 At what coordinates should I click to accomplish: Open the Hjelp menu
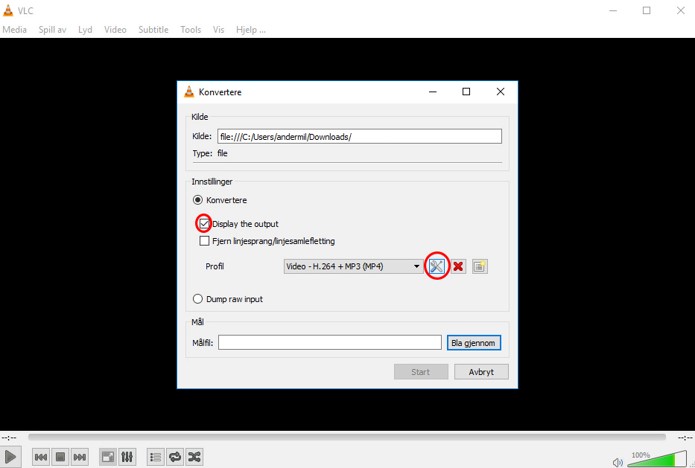click(x=251, y=30)
